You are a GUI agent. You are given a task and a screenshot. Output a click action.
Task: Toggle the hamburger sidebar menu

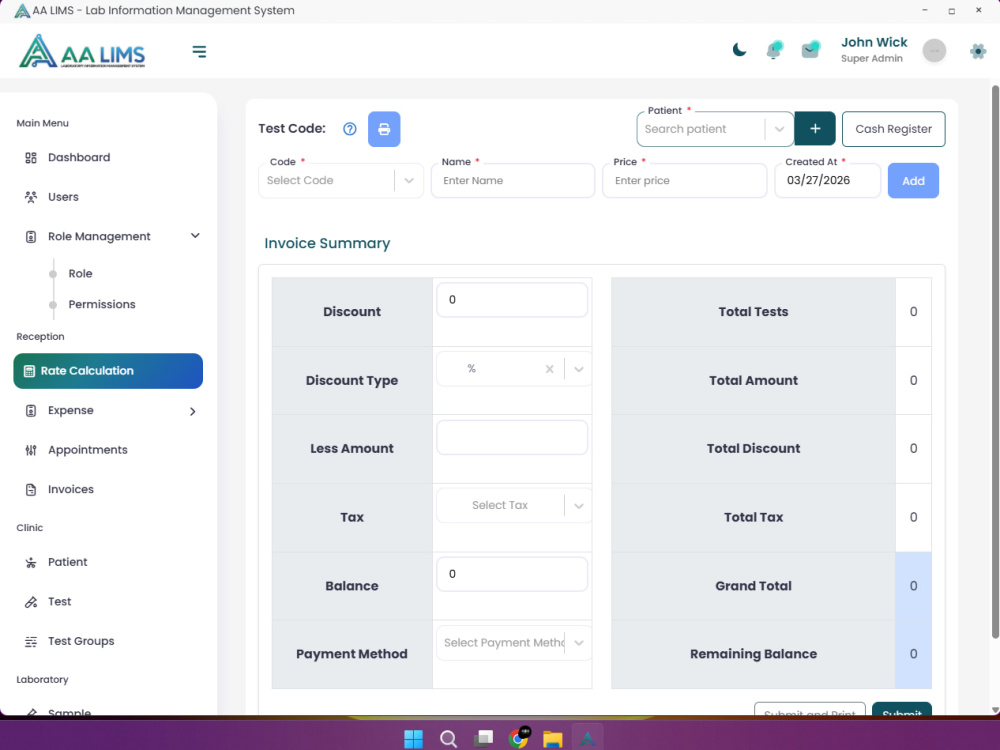pos(199,52)
